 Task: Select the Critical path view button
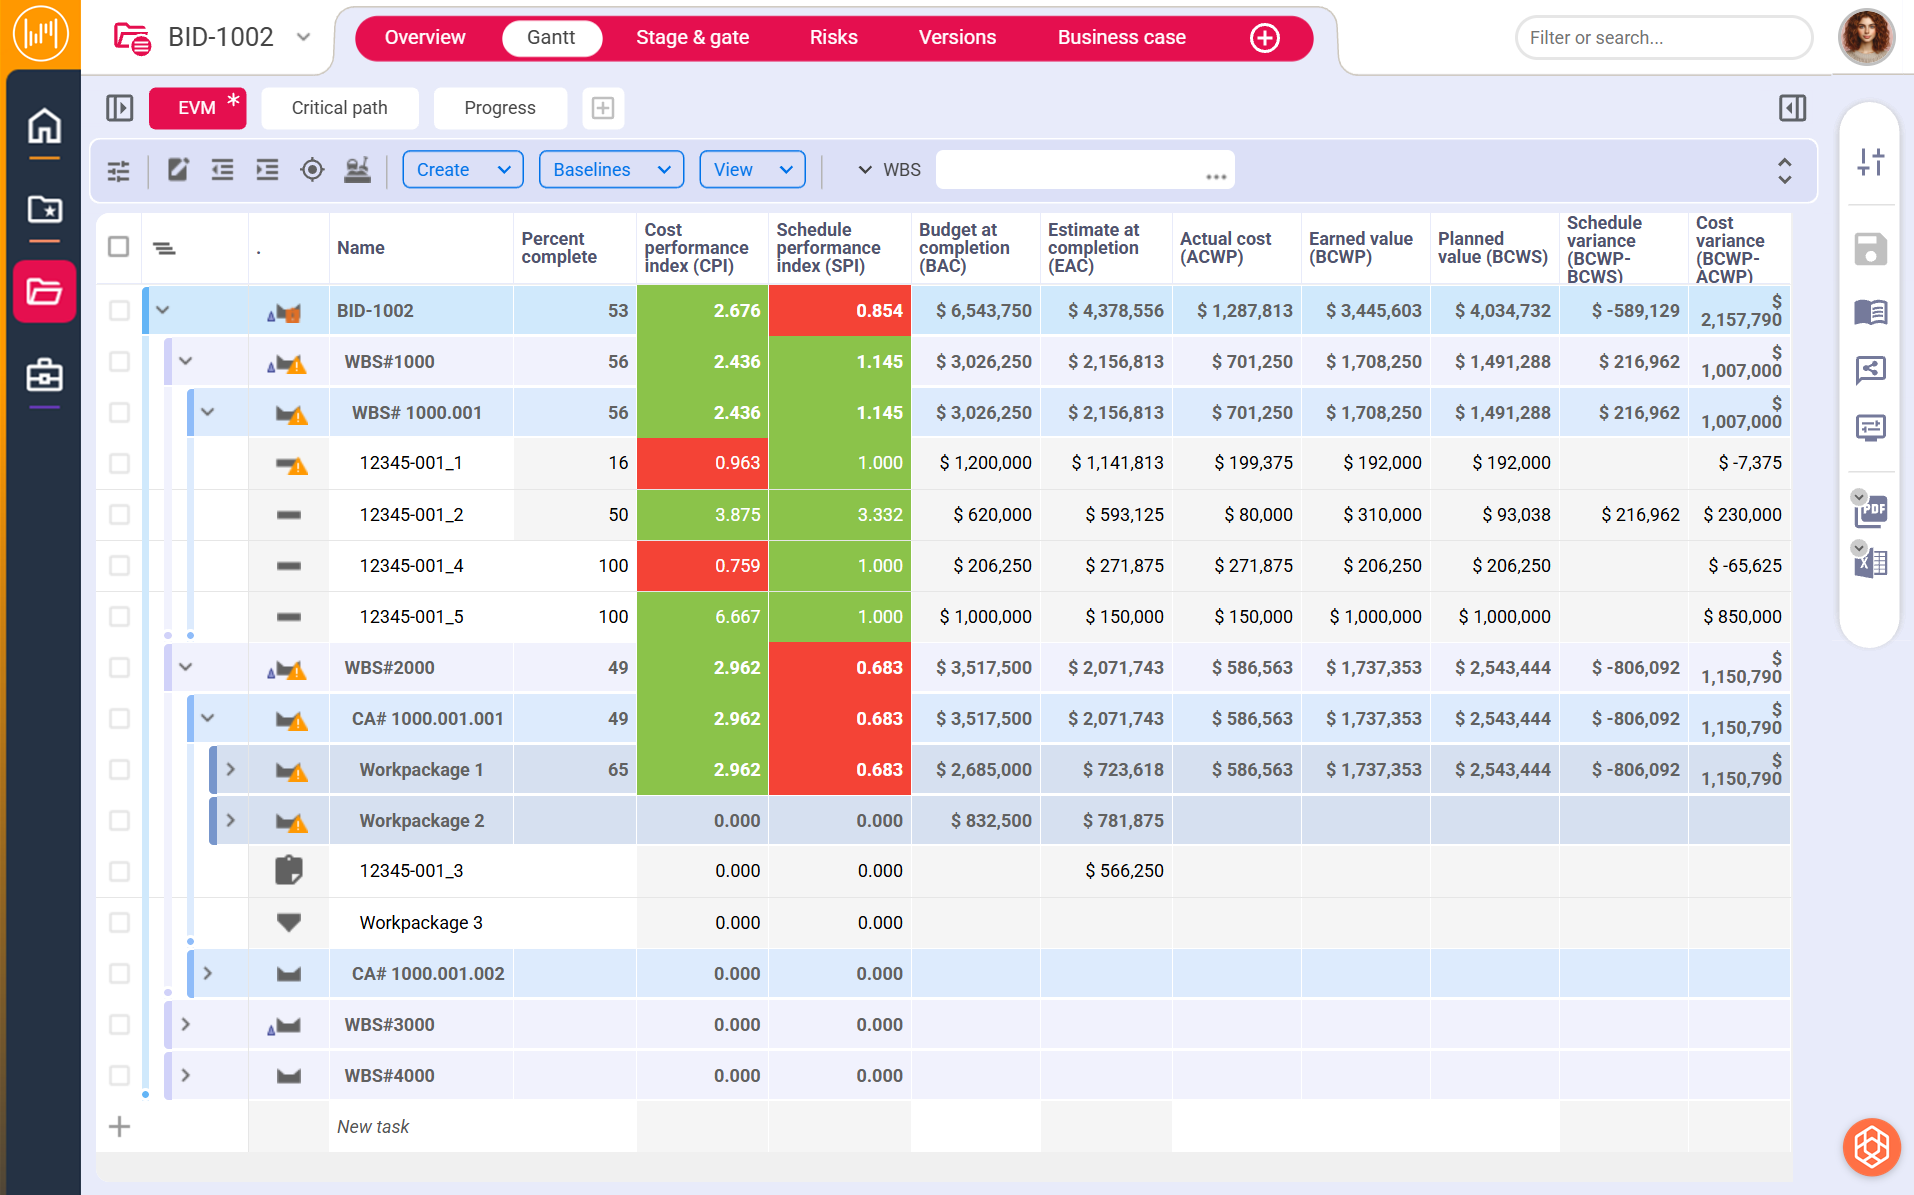(340, 108)
